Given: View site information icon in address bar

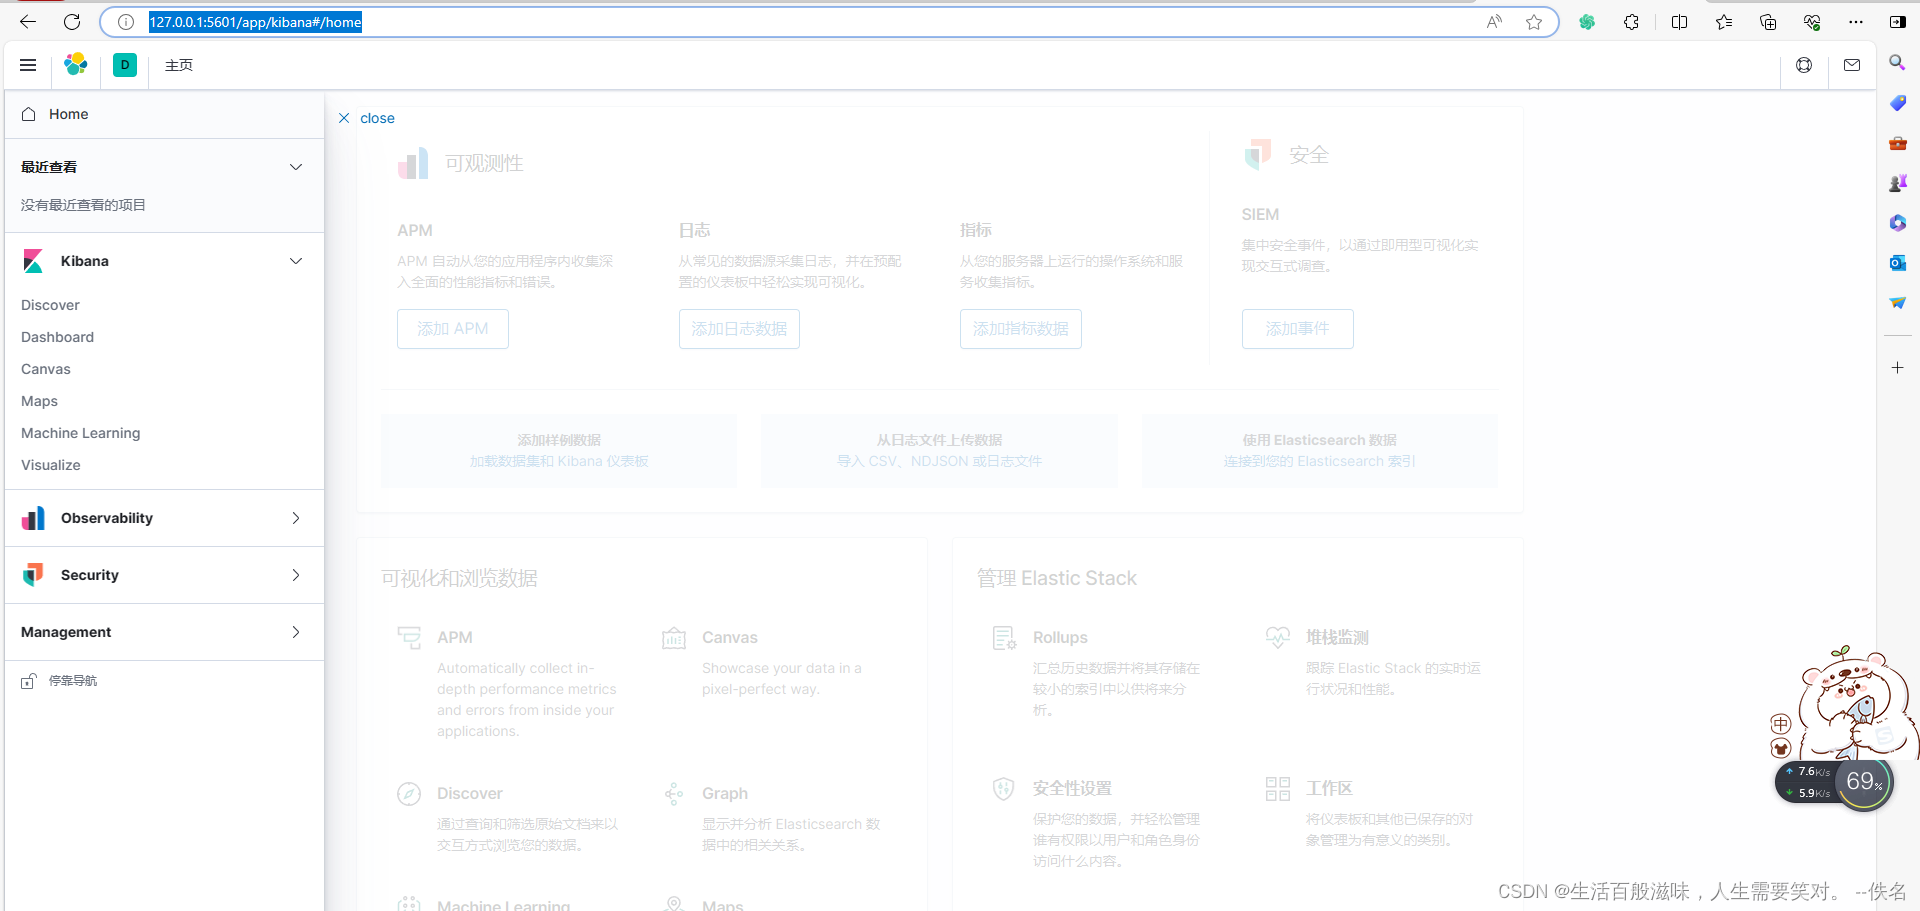Looking at the screenshot, I should [x=126, y=22].
